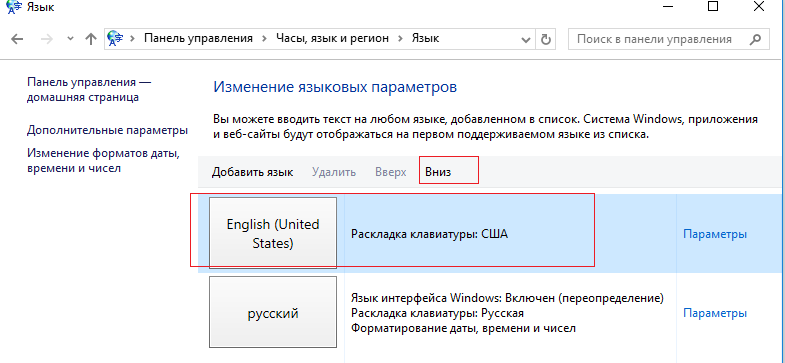
Task: Select Панель управления breadcrumb
Action: tap(198, 39)
